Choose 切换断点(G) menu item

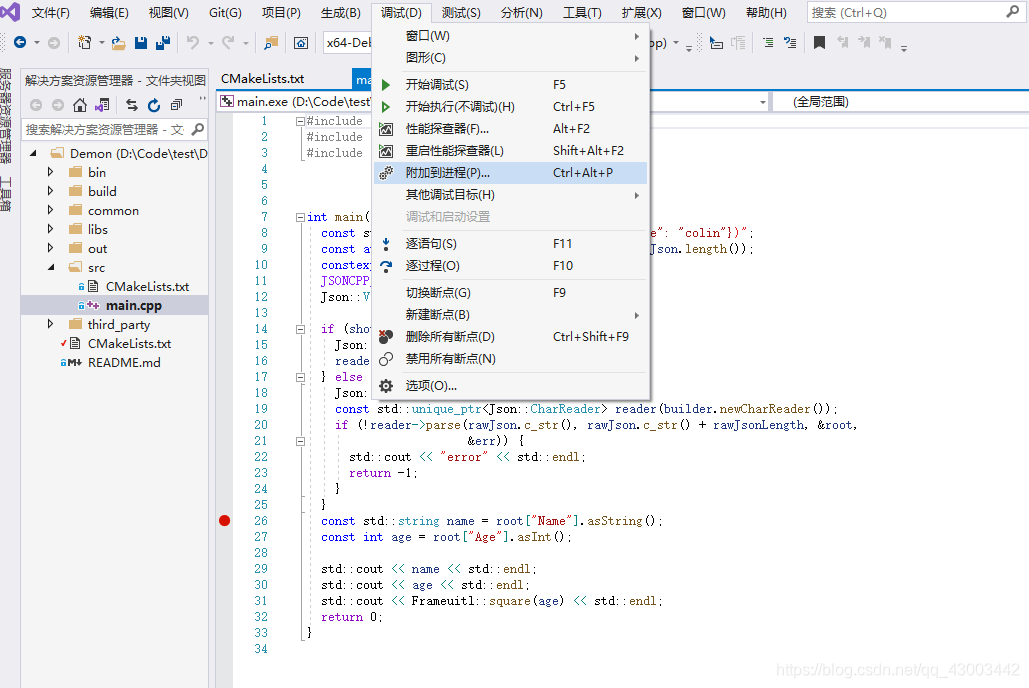[511, 293]
